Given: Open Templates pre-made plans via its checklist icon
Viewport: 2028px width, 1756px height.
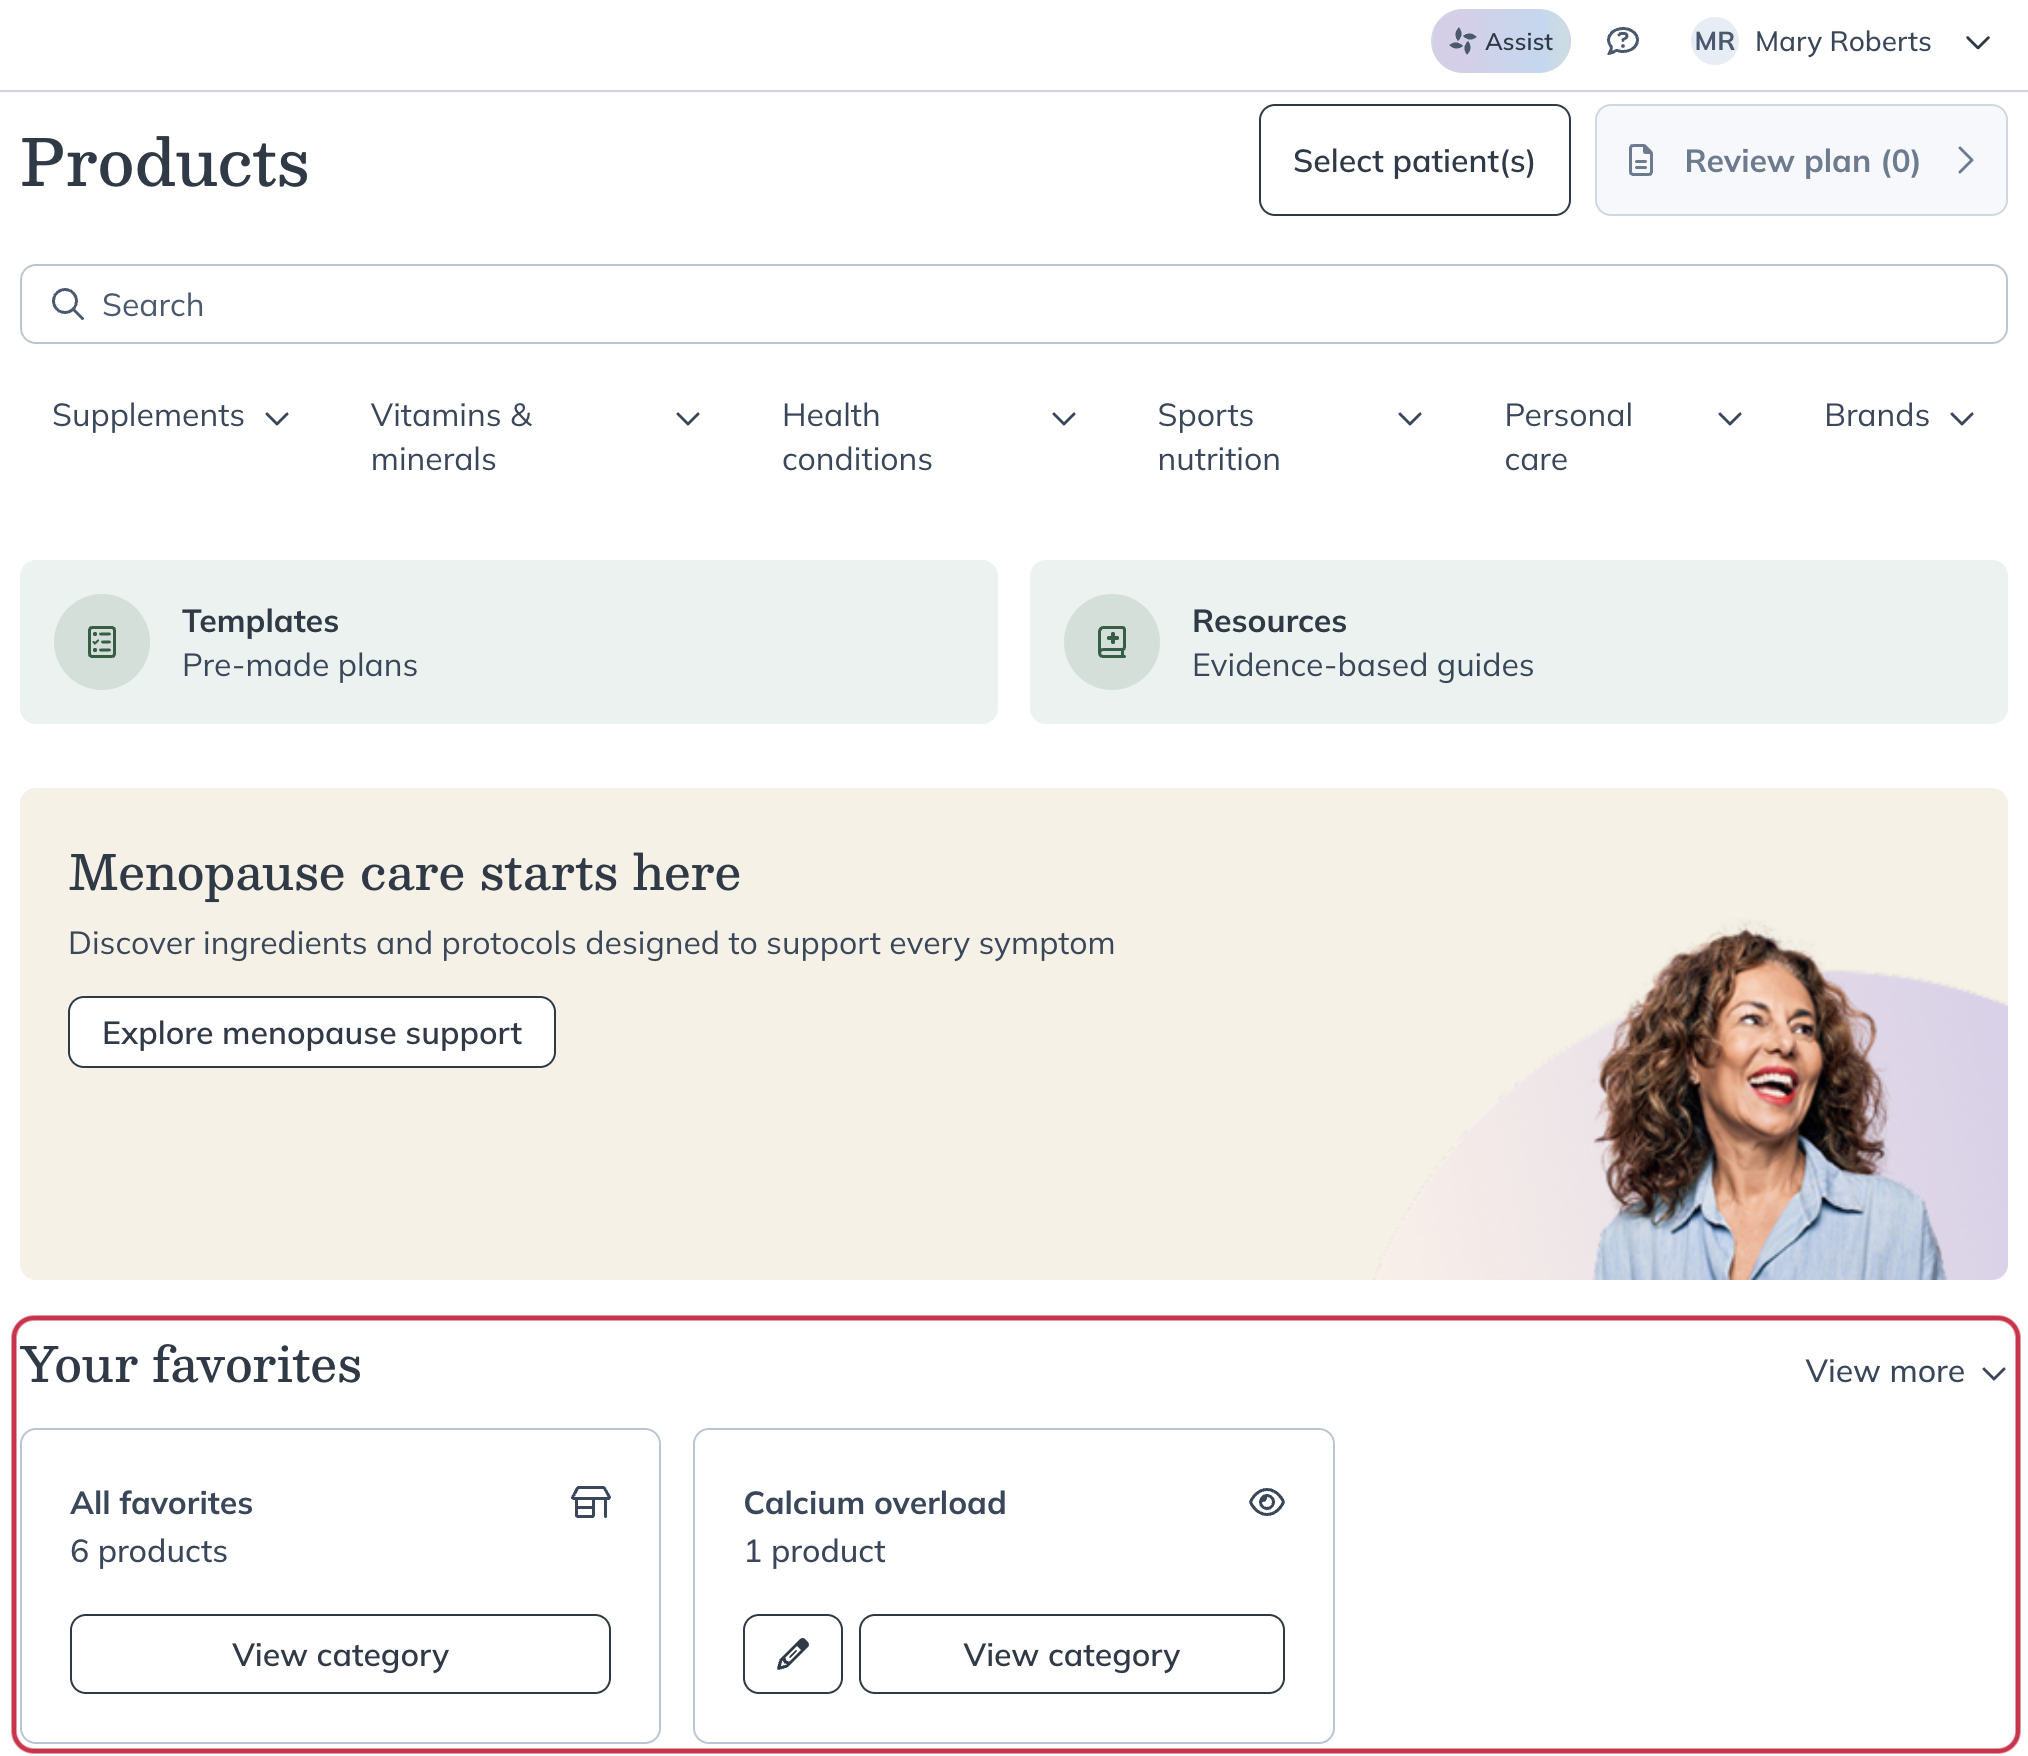Looking at the screenshot, I should (101, 641).
